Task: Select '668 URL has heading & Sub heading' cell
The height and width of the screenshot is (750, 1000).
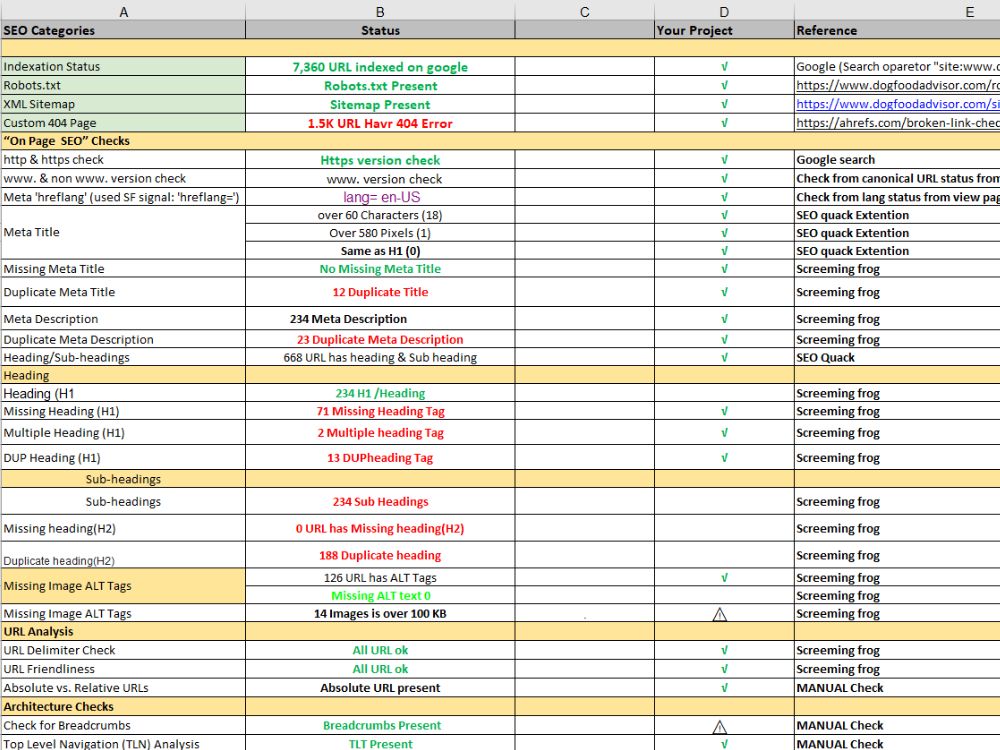Action: (380, 357)
